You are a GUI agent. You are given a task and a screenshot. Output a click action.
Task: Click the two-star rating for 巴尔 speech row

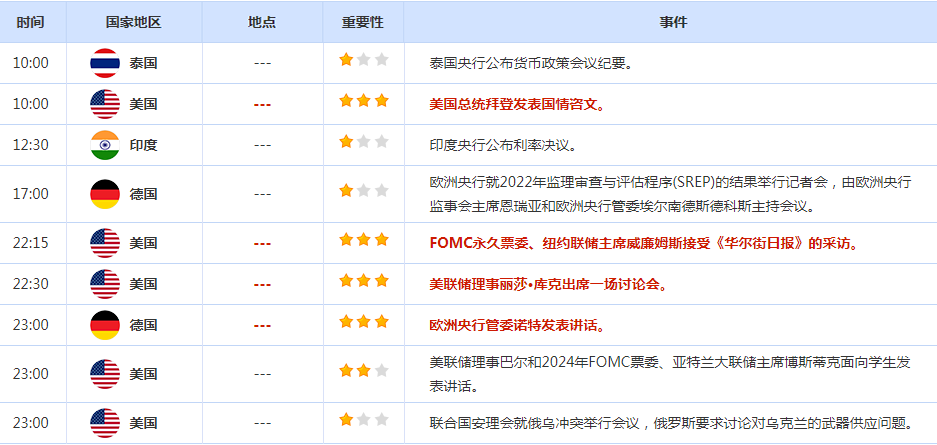point(363,372)
